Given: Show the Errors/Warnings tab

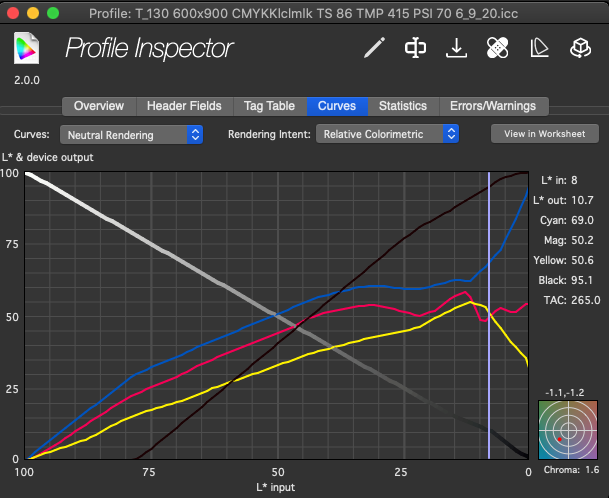Looking at the screenshot, I should 492,106.
